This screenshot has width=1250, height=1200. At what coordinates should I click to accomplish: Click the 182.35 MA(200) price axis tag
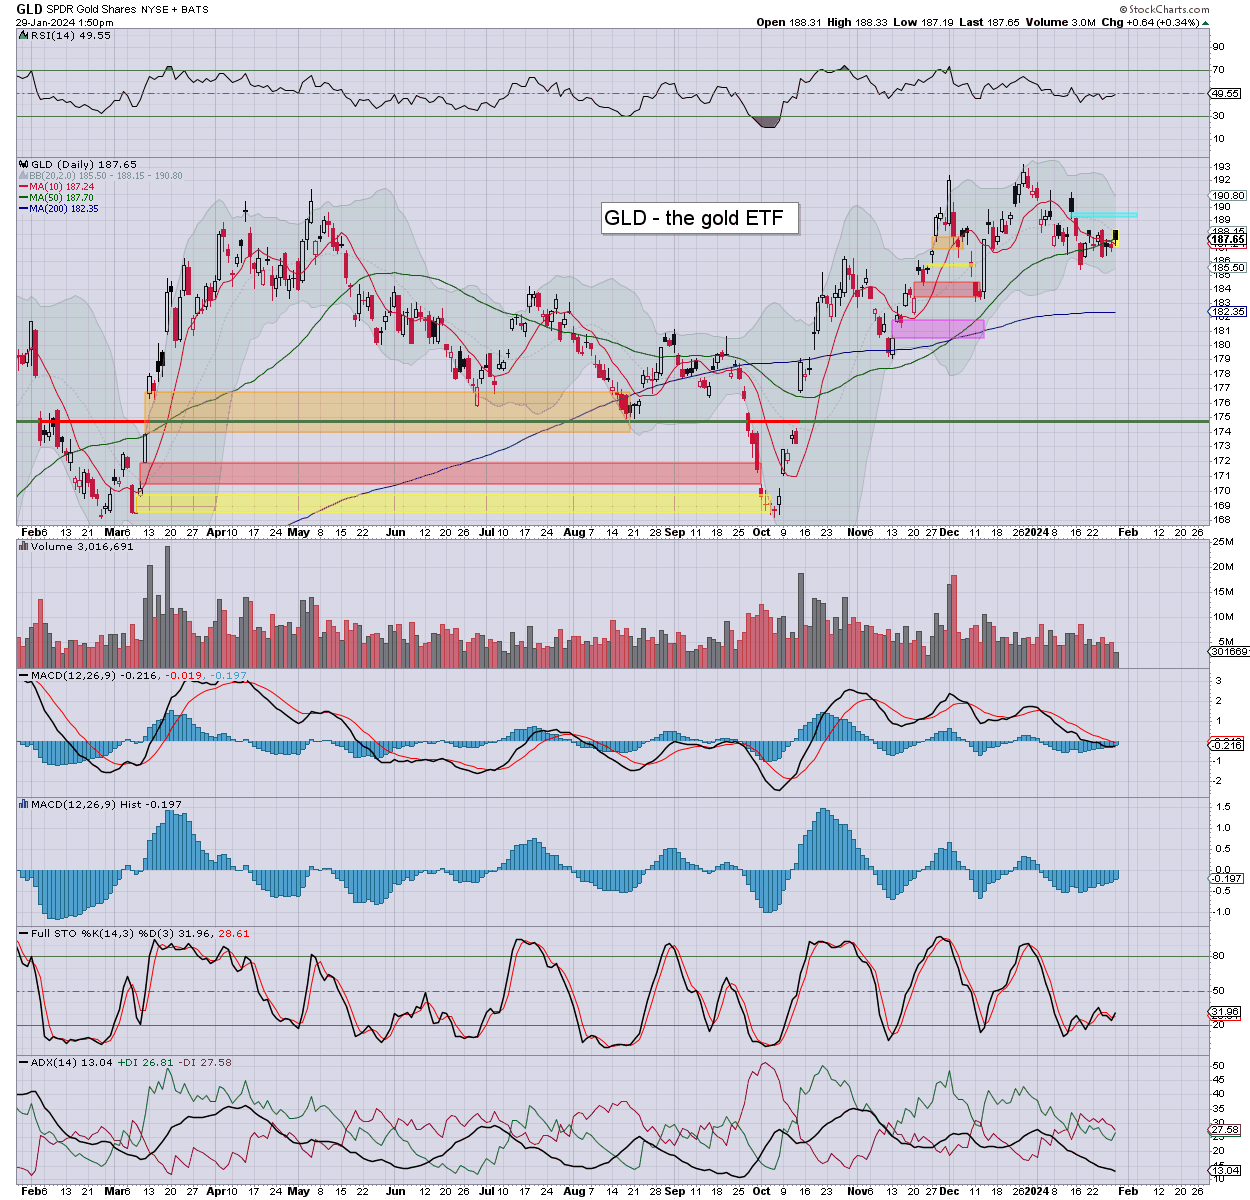(1227, 312)
